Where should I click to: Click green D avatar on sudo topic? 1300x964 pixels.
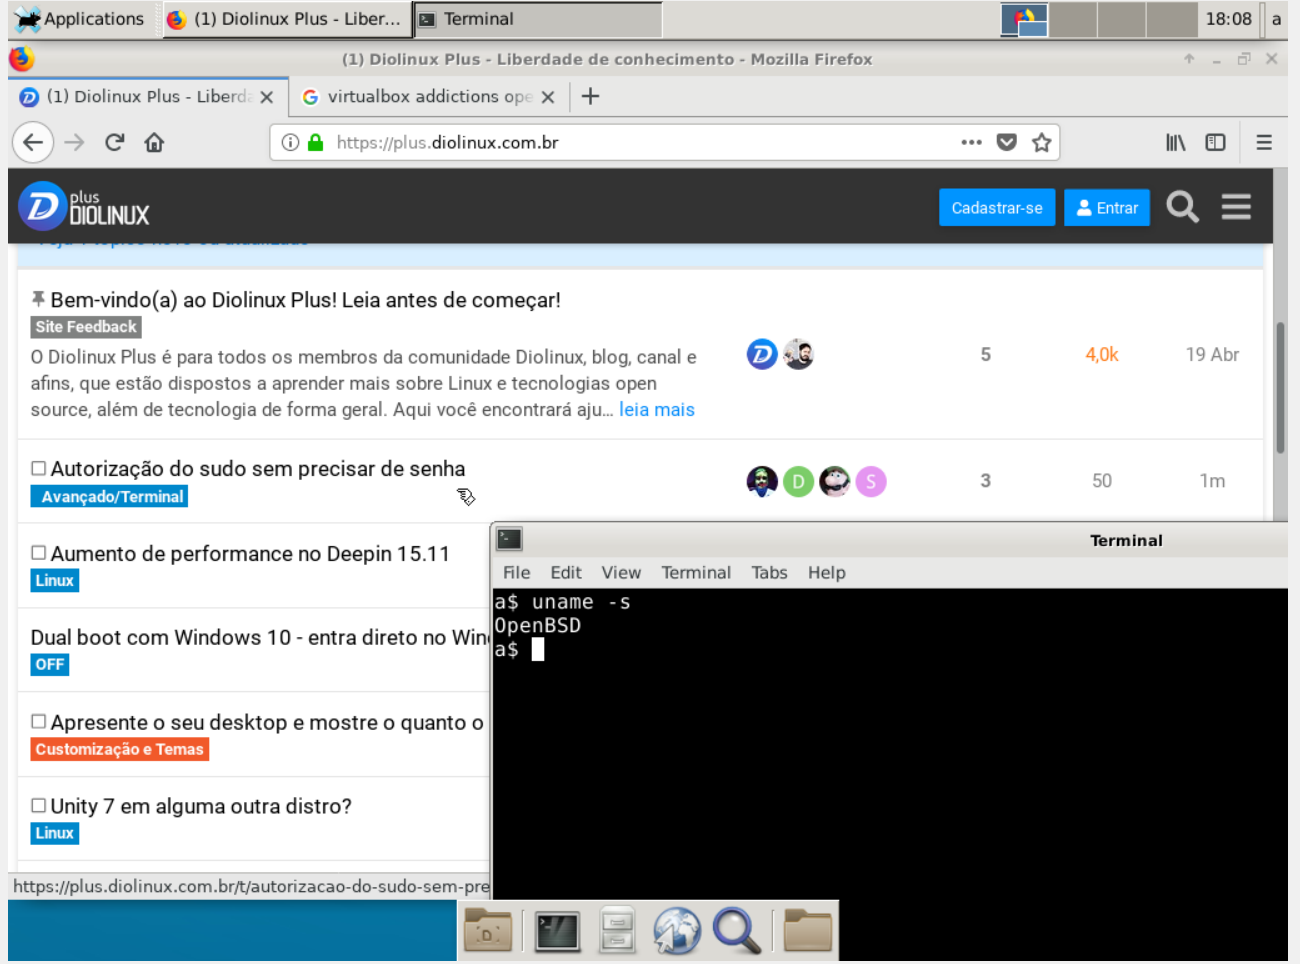point(798,482)
